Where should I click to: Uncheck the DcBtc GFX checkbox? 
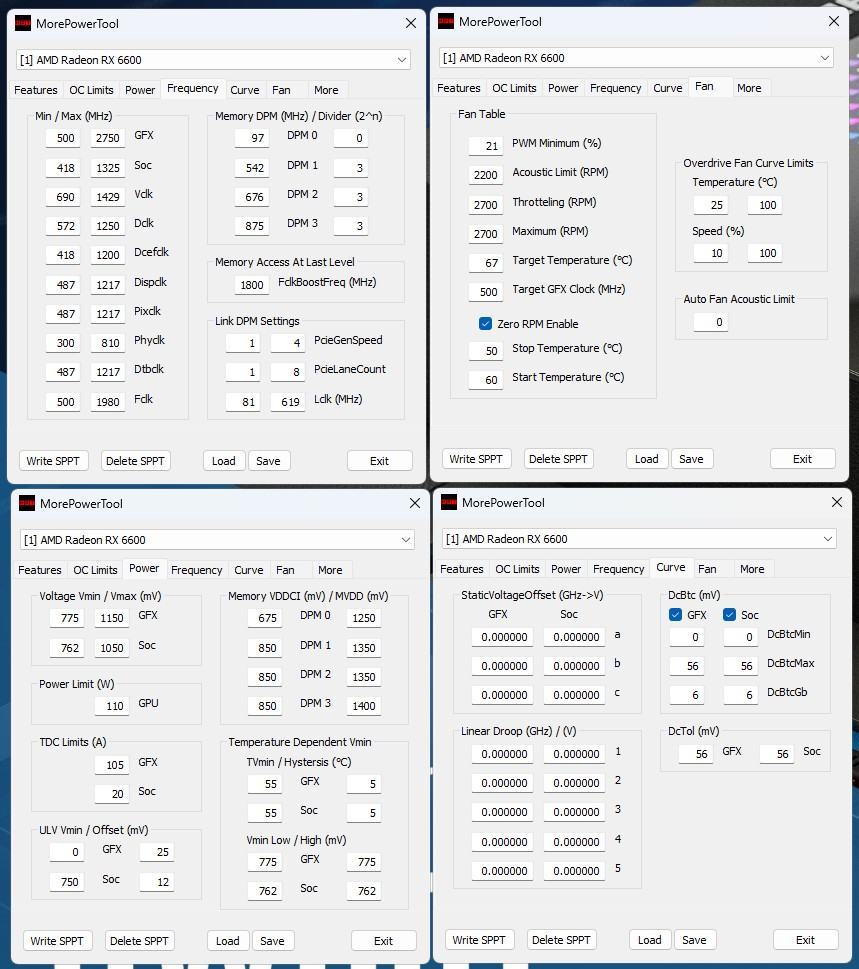[x=675, y=615]
